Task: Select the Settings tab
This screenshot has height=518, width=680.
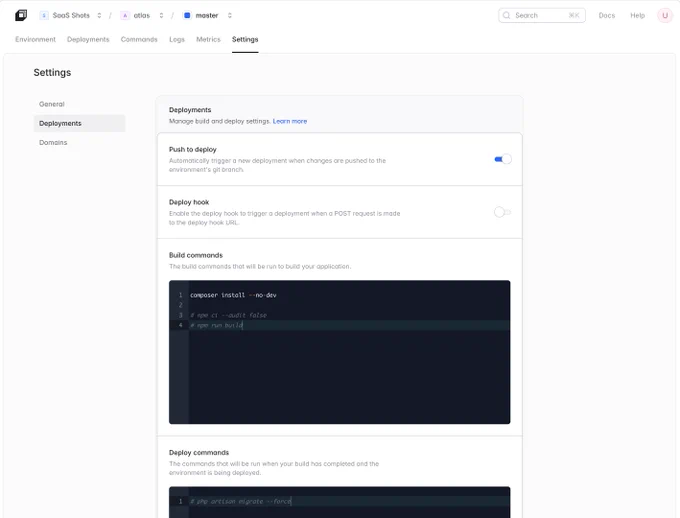Action: [x=245, y=39]
